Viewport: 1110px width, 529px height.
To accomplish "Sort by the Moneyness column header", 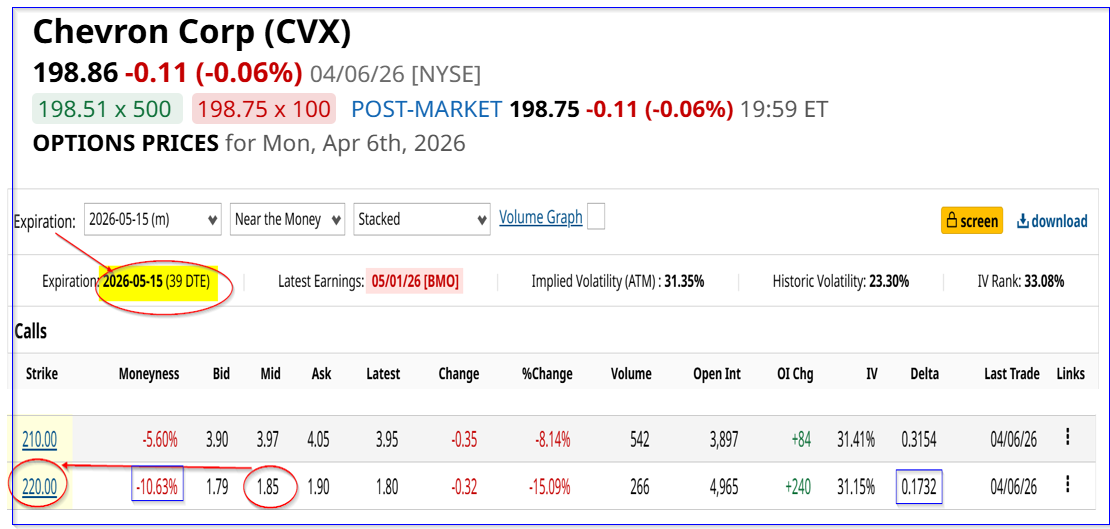I will point(148,374).
